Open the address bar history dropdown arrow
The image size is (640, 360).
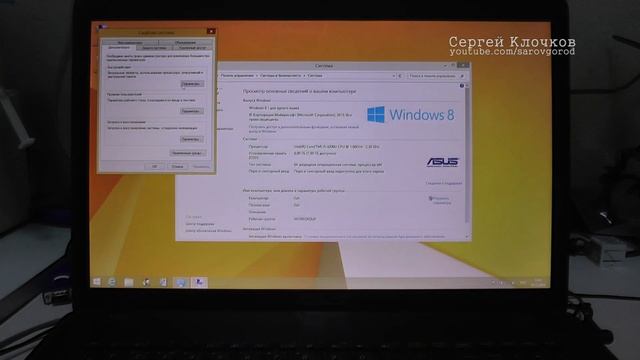pyautogui.click(x=393, y=76)
